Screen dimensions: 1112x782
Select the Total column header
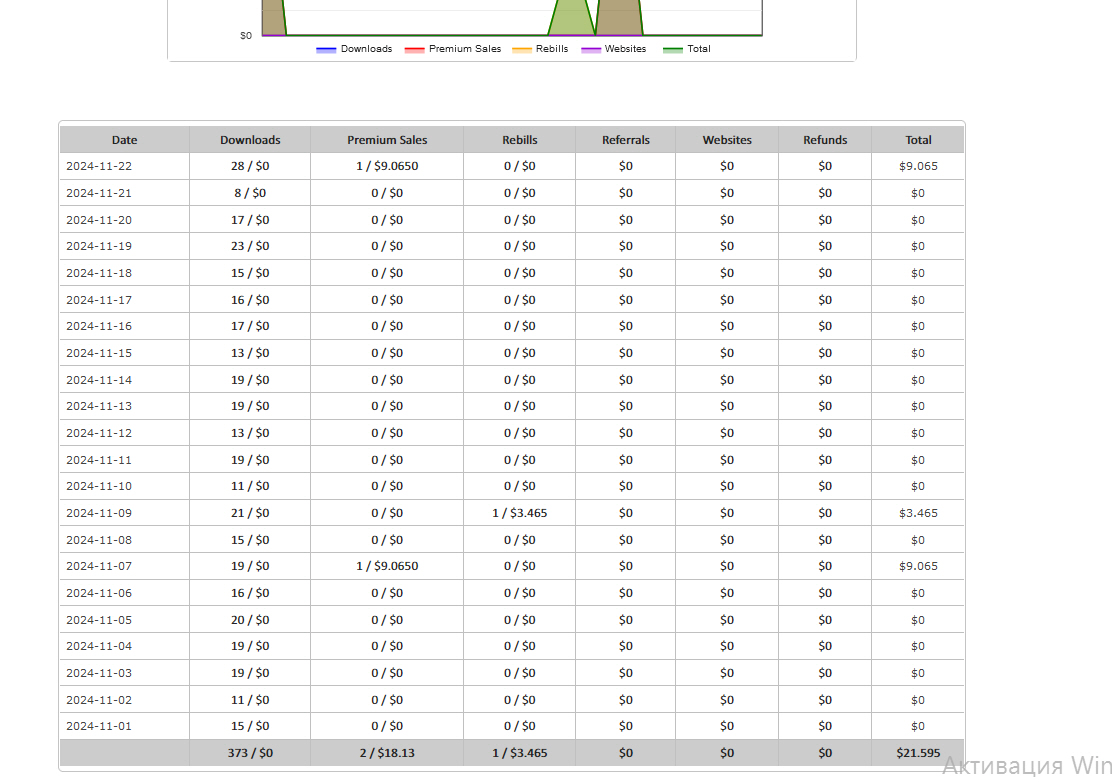(x=918, y=140)
